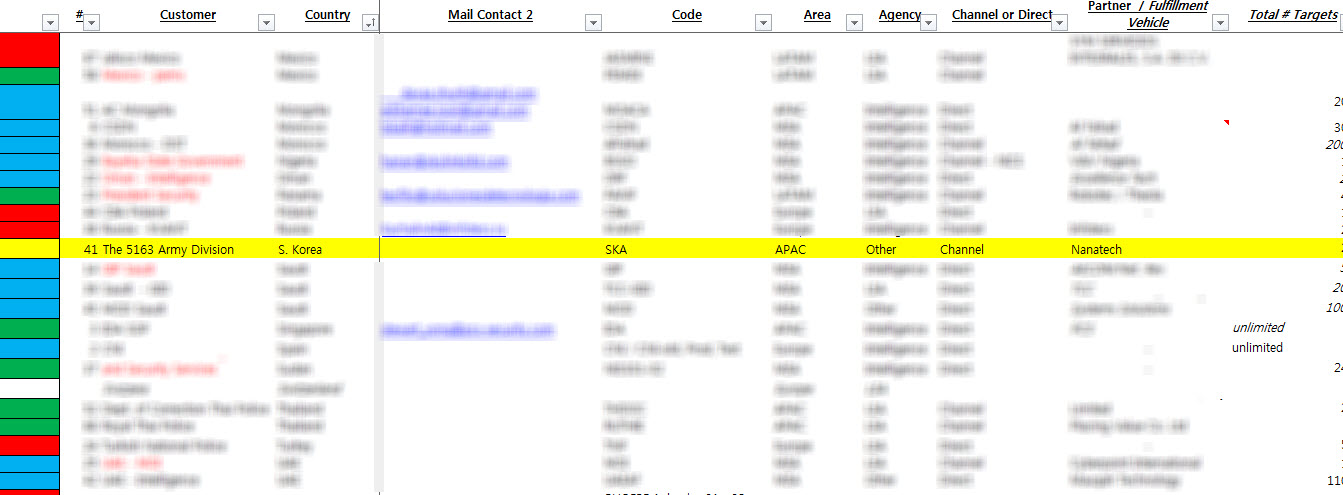Open the # column filter dropdown
1343x495 pixels.
coord(90,22)
